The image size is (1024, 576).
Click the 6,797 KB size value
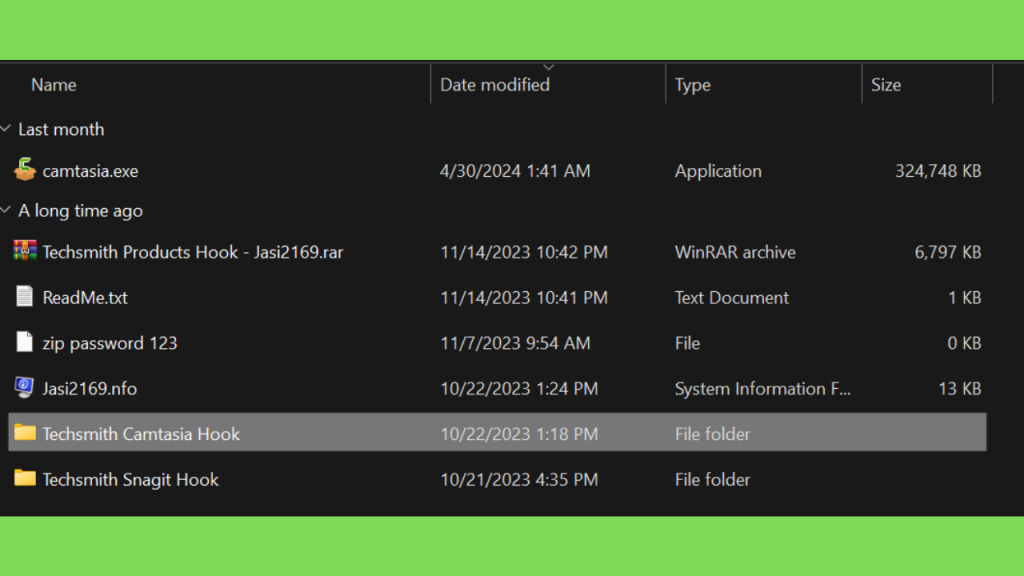coord(948,252)
